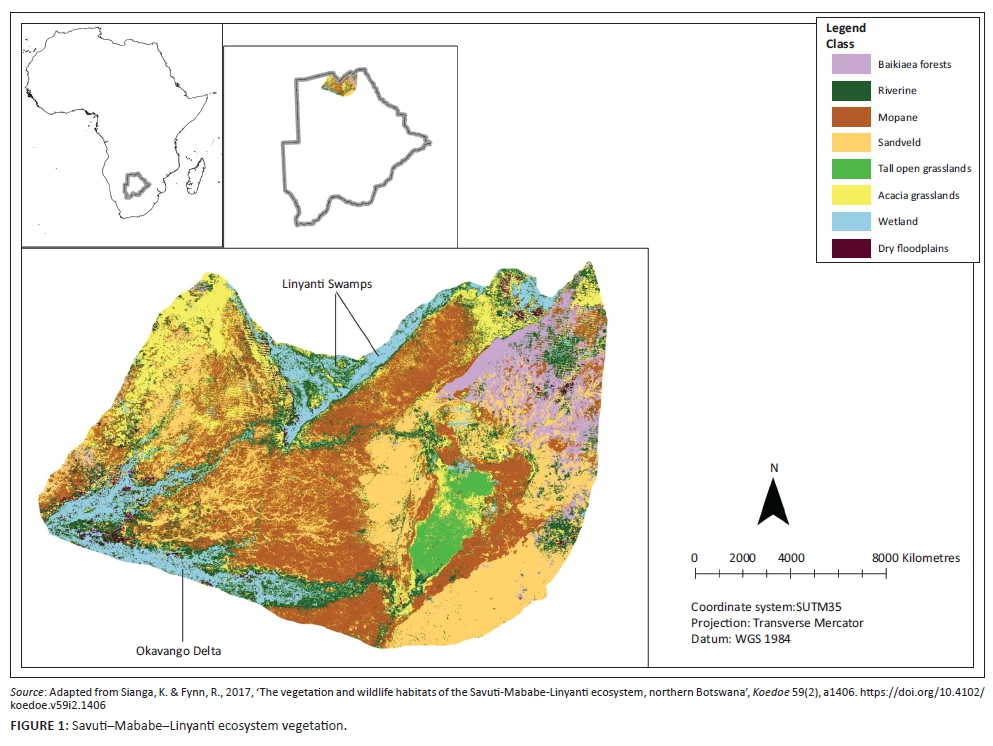This screenshot has height=746, width=993.
Task: Click the Legend heading text
Action: tap(845, 28)
